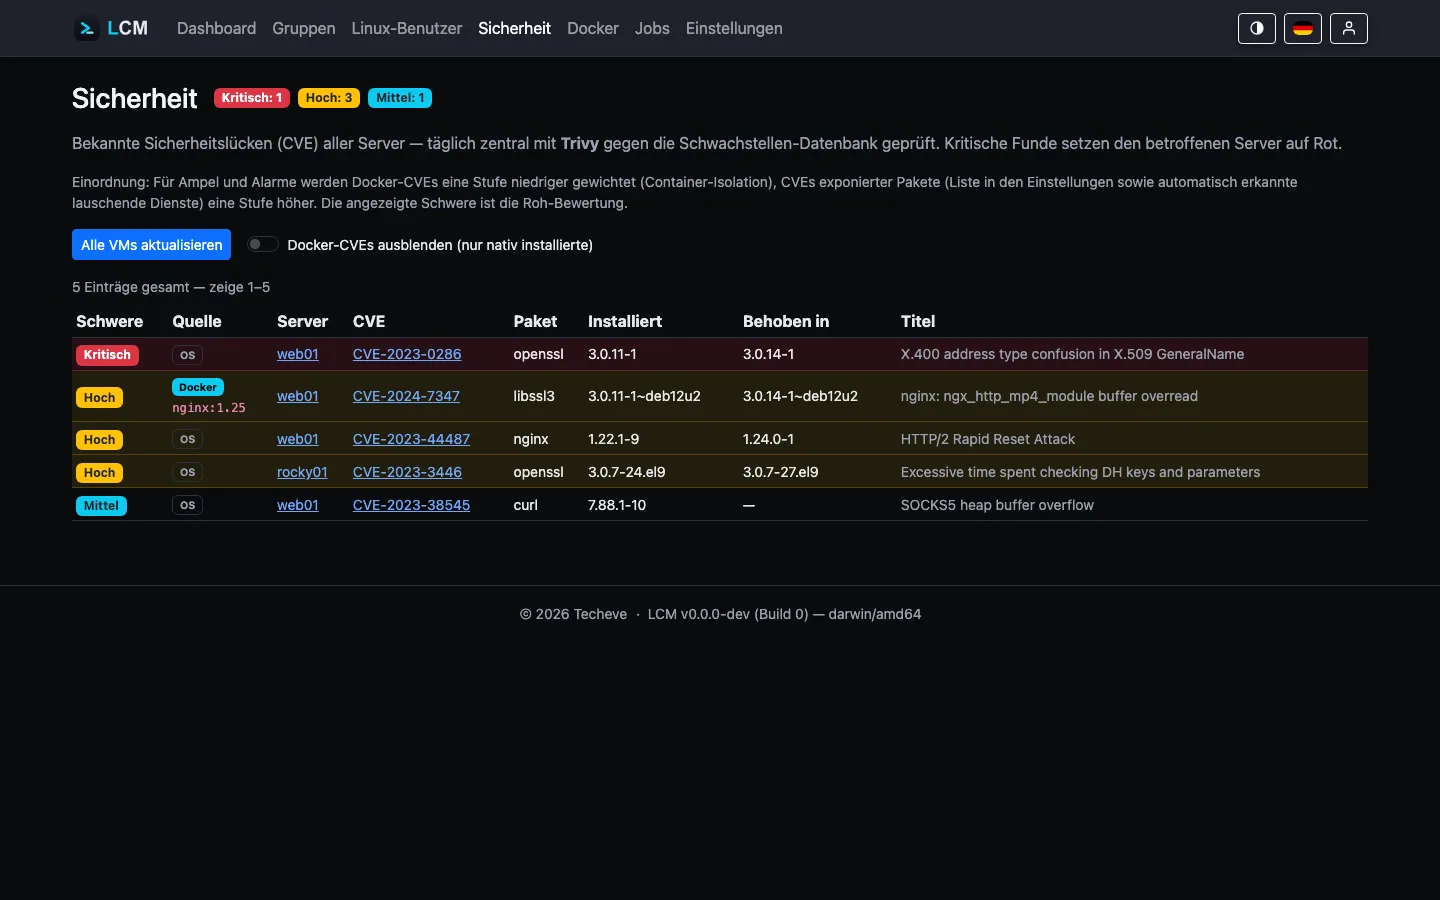Click installed version 7.88.1-10
This screenshot has height=900, width=1440.
(x=617, y=505)
